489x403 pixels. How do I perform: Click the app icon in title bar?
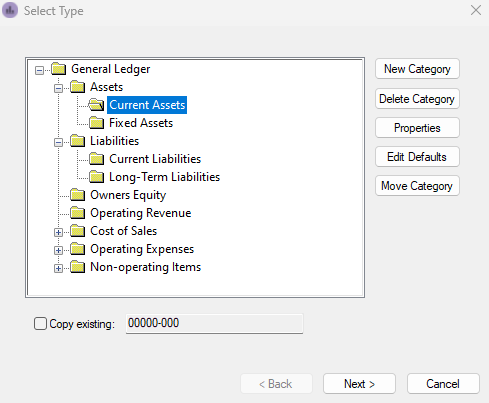tap(10, 10)
